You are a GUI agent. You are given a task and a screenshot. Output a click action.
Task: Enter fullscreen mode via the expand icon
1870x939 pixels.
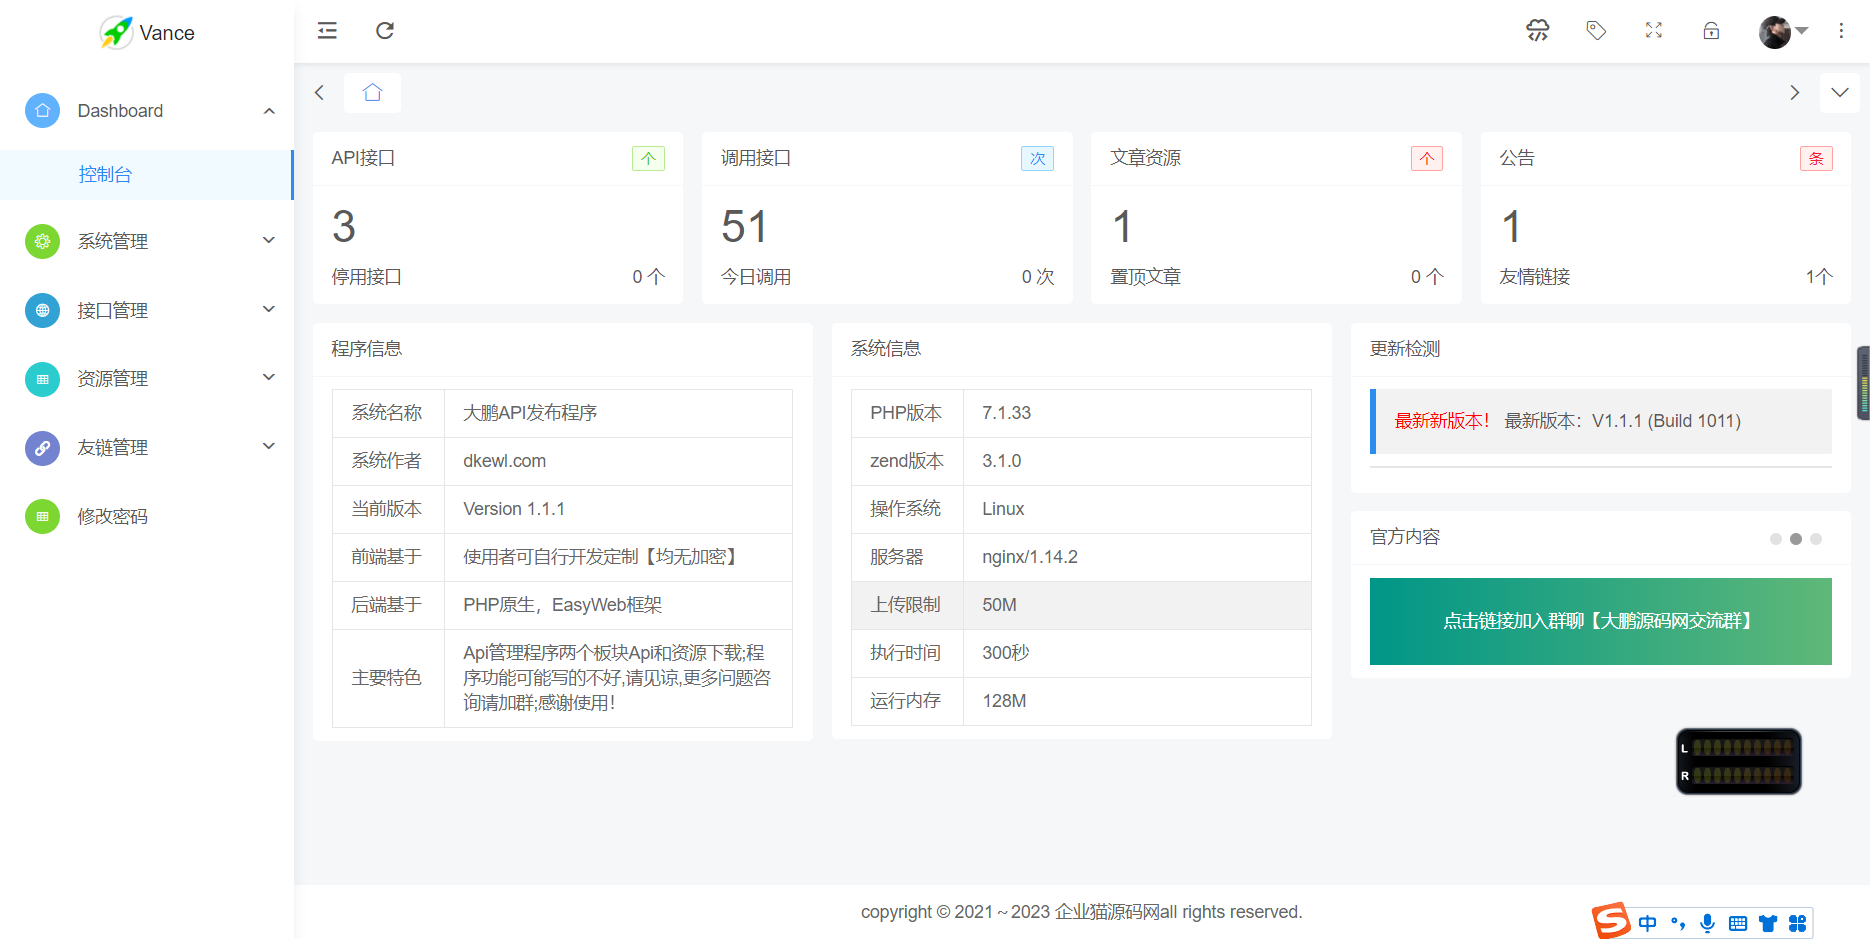pos(1654,31)
